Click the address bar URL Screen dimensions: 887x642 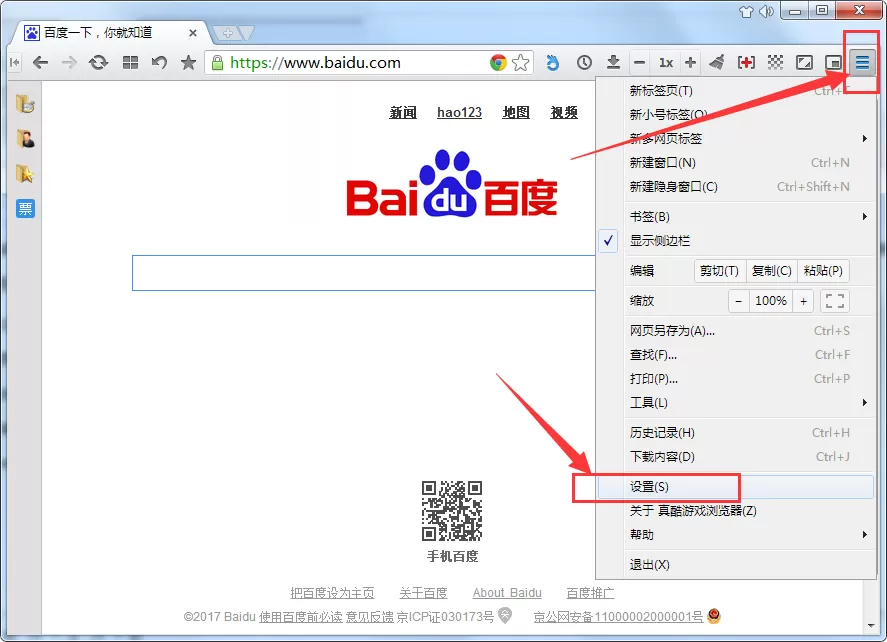point(315,62)
